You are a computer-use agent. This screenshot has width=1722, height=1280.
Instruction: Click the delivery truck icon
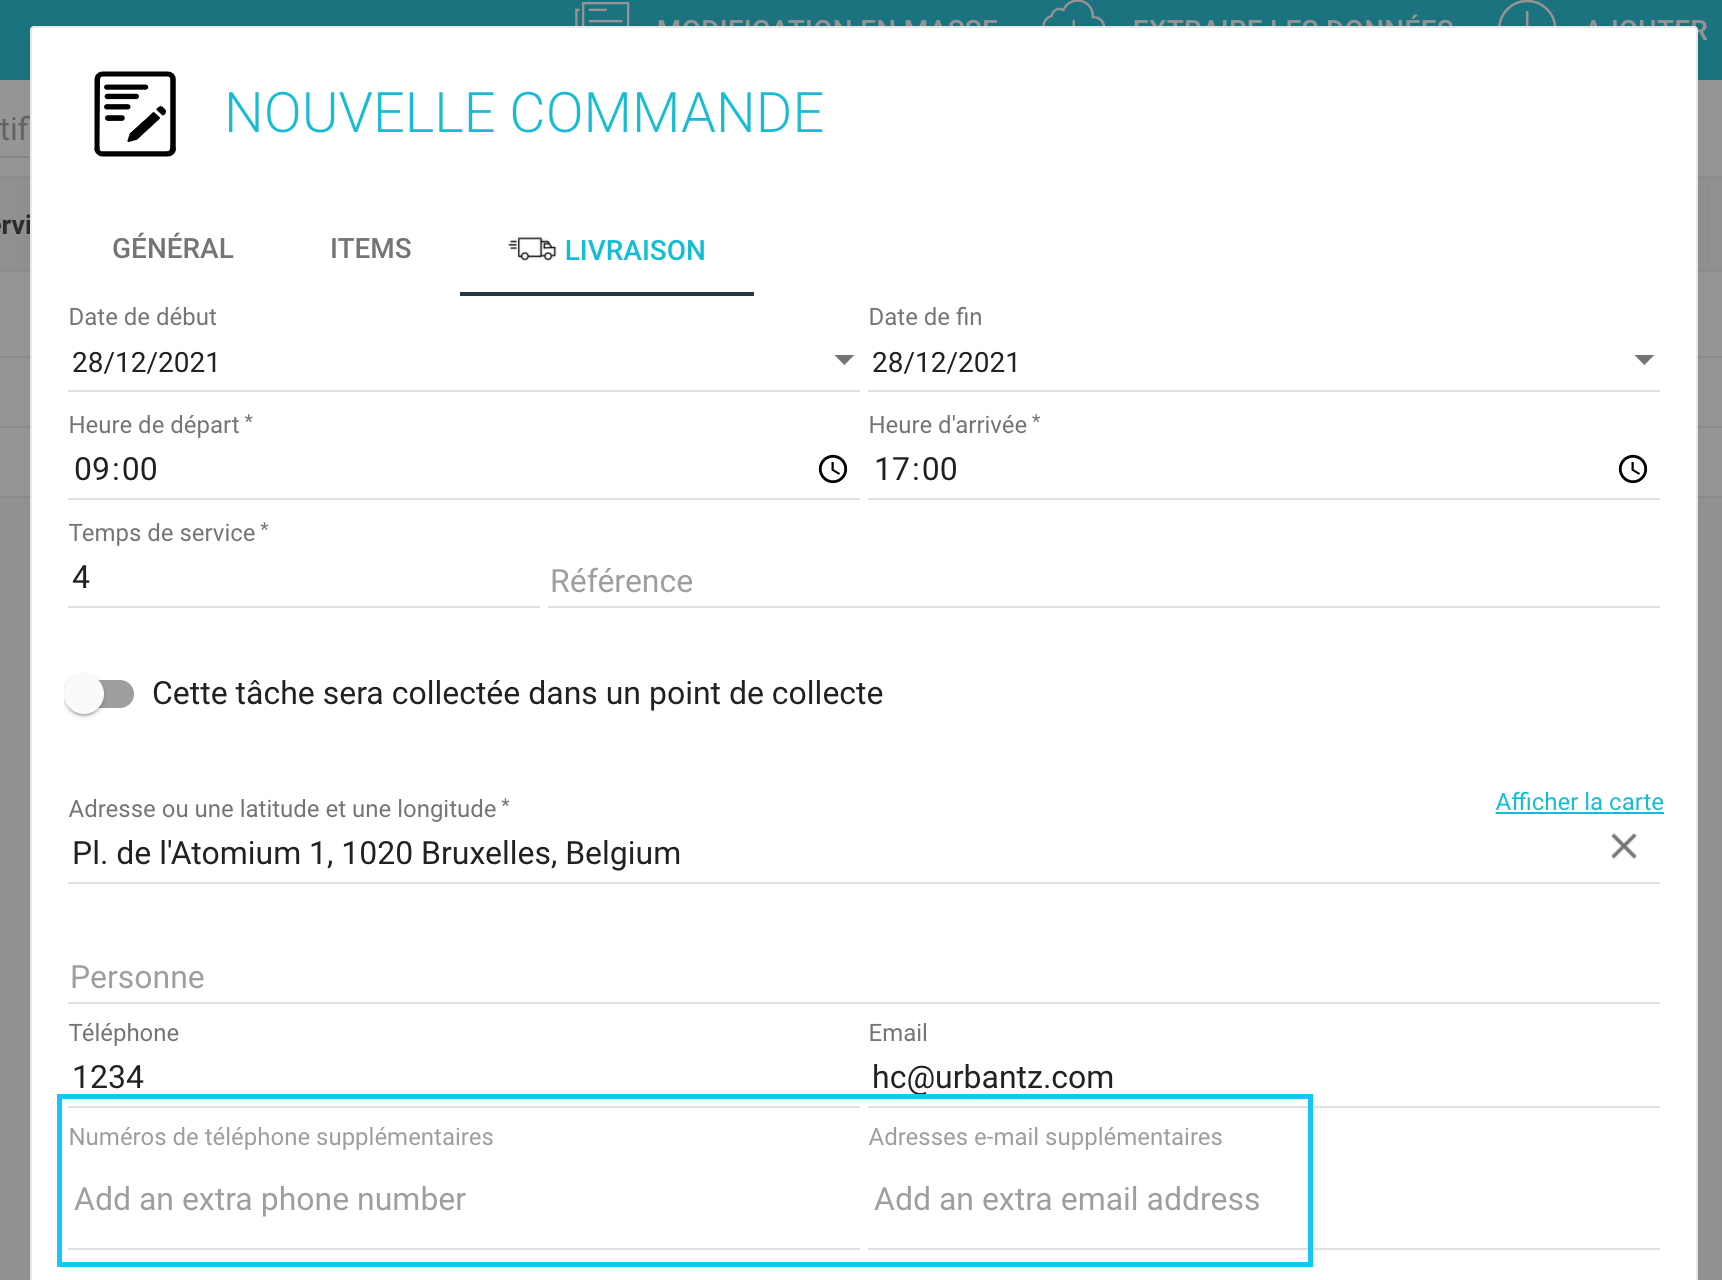pyautogui.click(x=532, y=249)
